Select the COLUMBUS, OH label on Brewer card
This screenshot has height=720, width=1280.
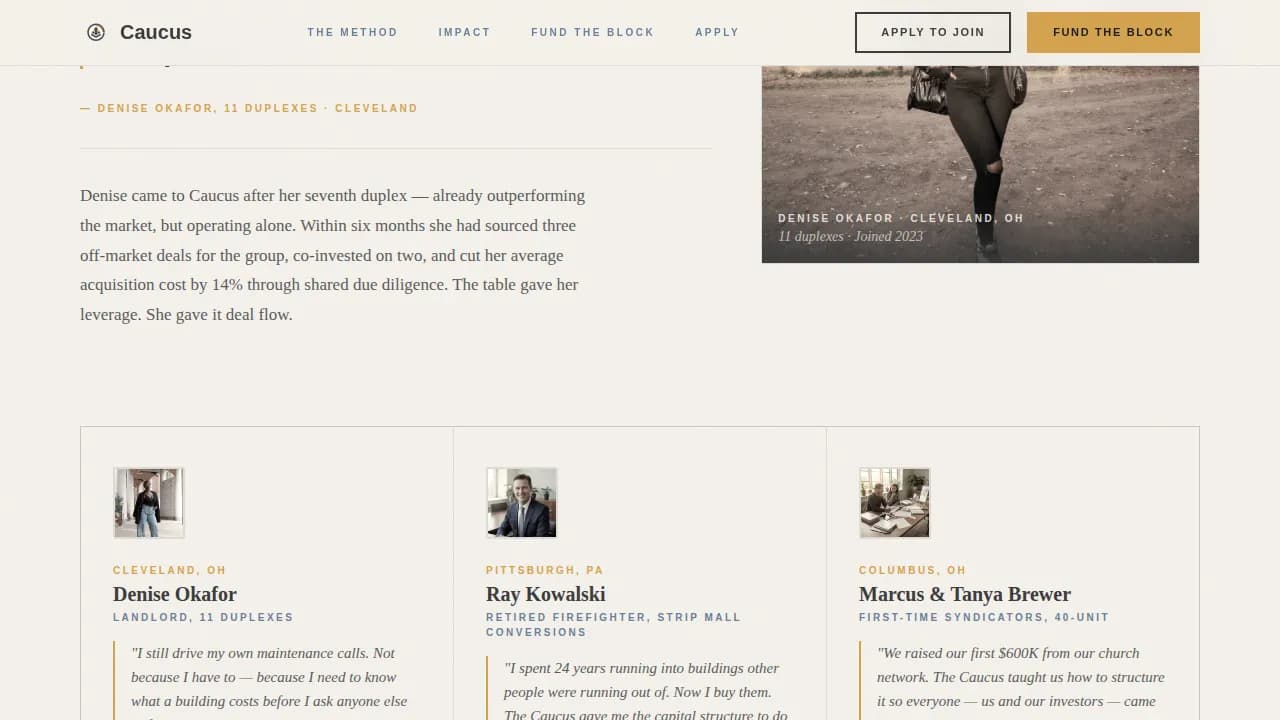pyautogui.click(x=912, y=570)
